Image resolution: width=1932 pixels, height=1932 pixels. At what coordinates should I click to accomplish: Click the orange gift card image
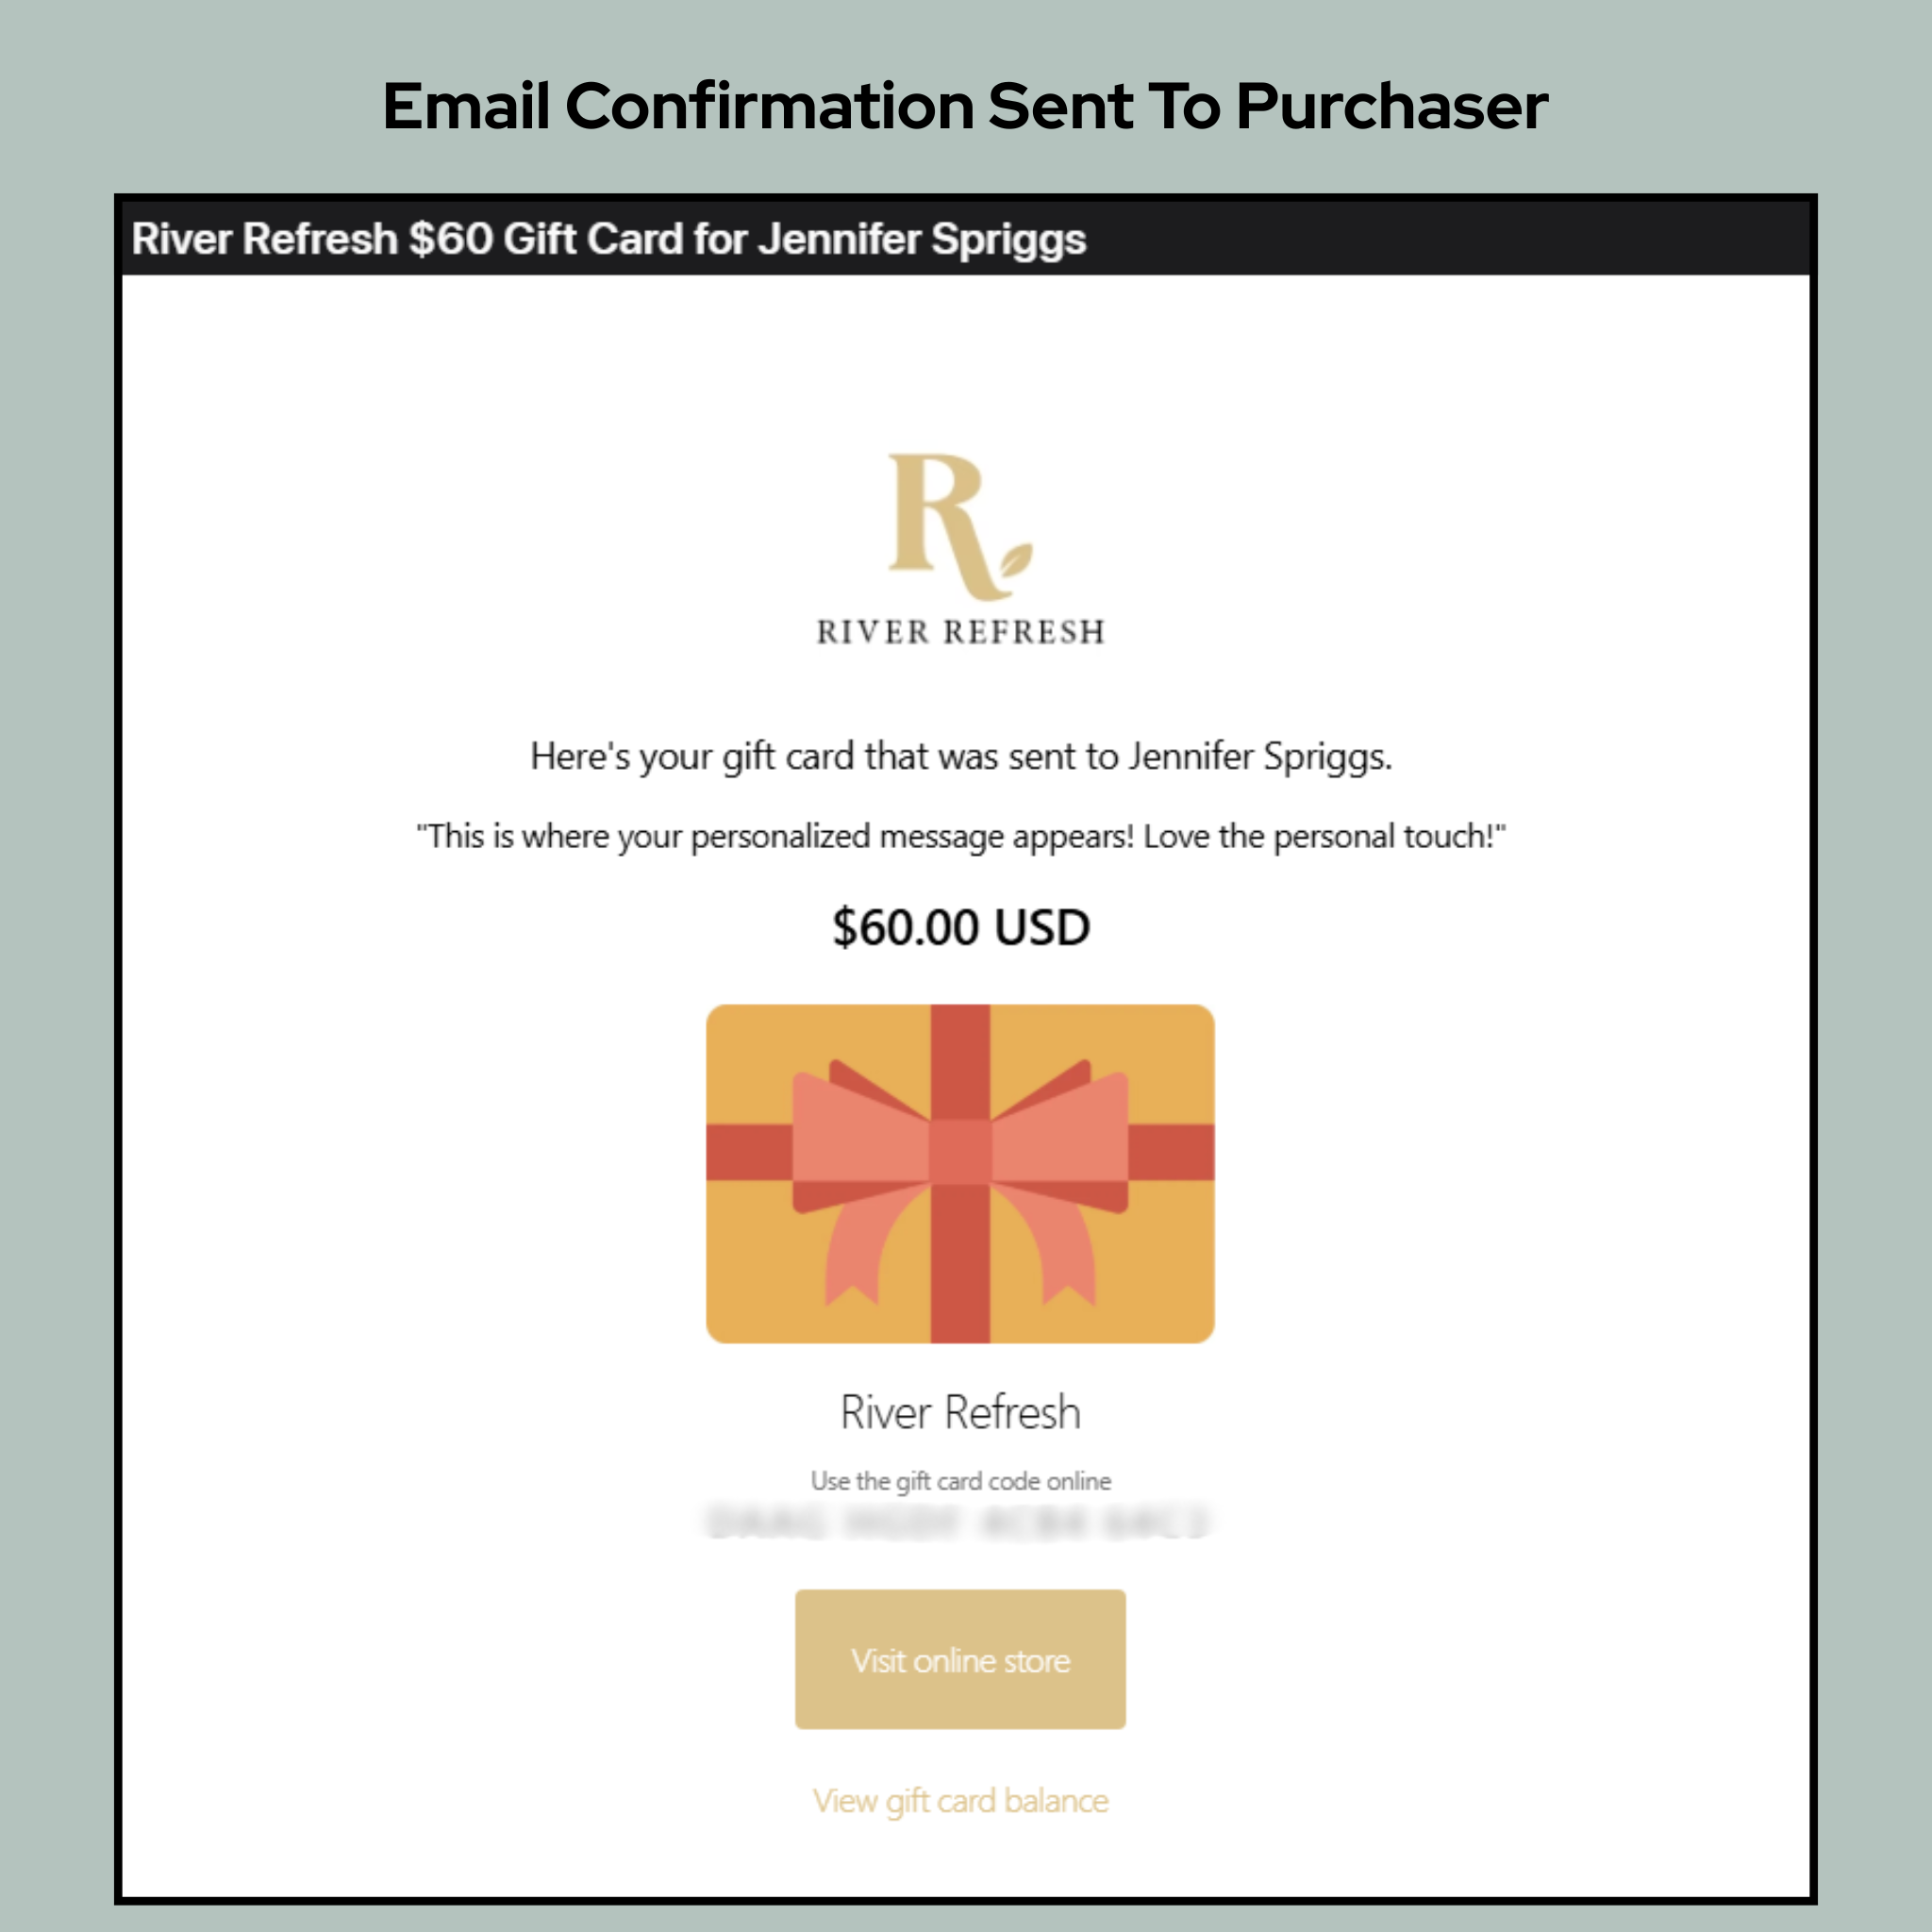(960, 1170)
